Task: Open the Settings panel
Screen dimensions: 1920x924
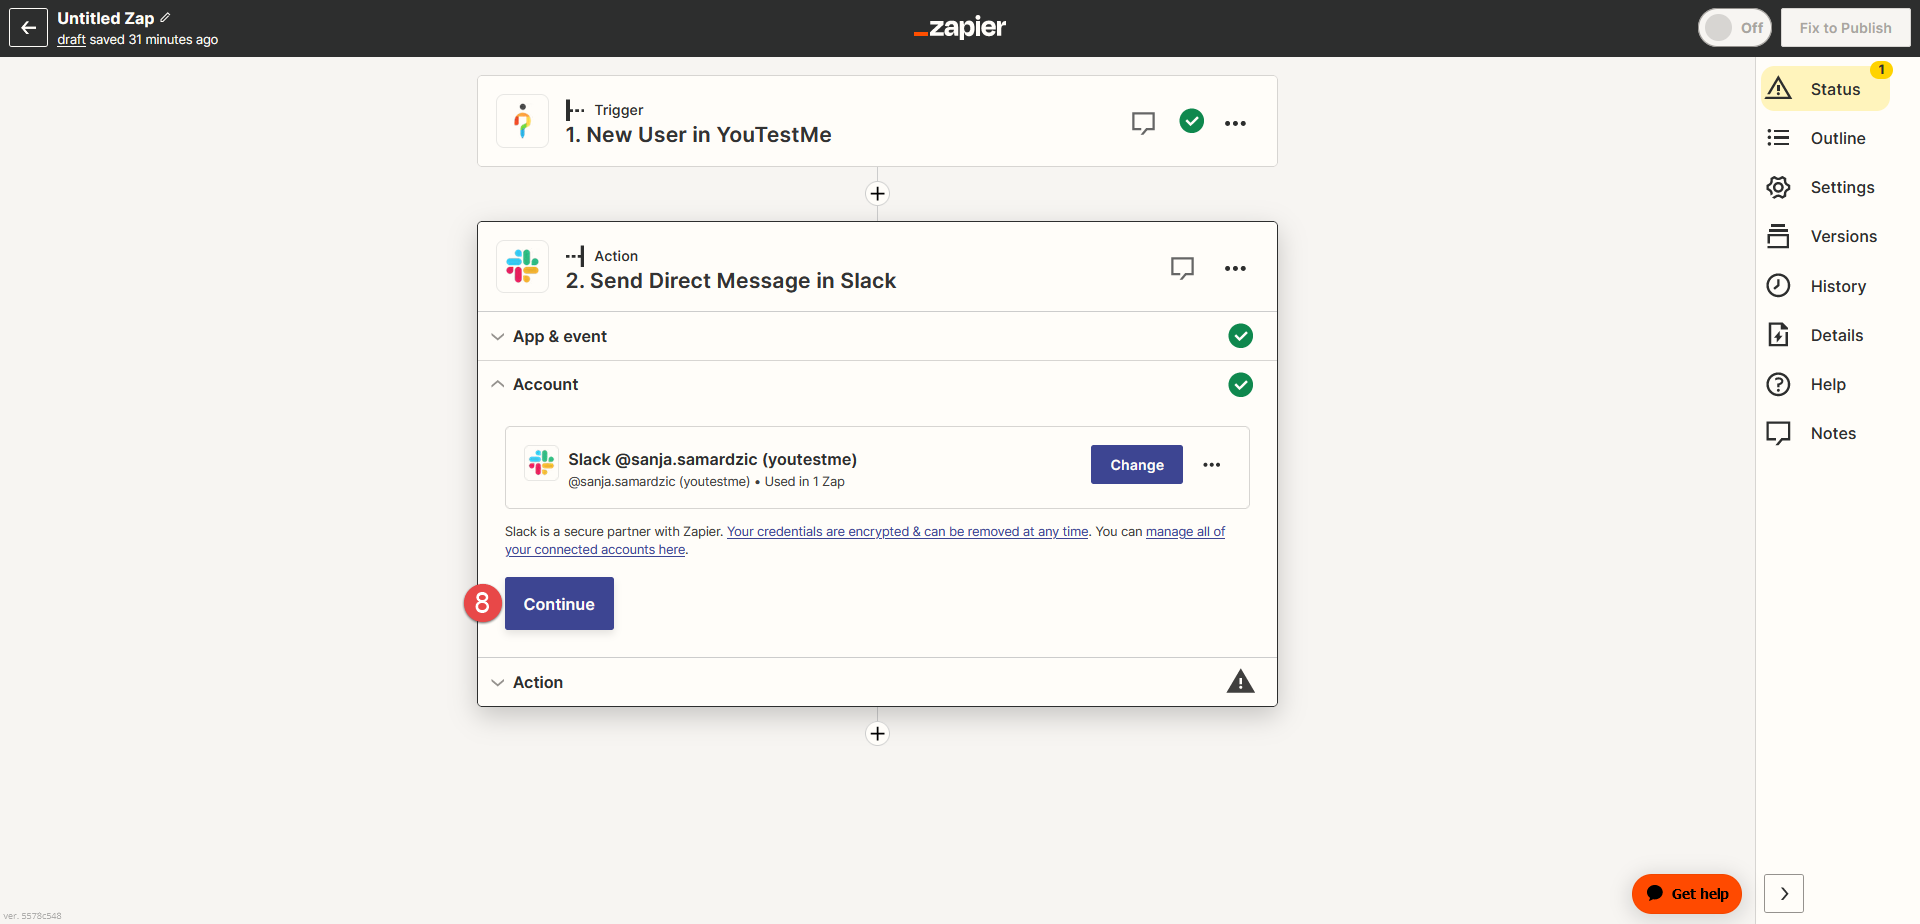Action: click(x=1825, y=187)
